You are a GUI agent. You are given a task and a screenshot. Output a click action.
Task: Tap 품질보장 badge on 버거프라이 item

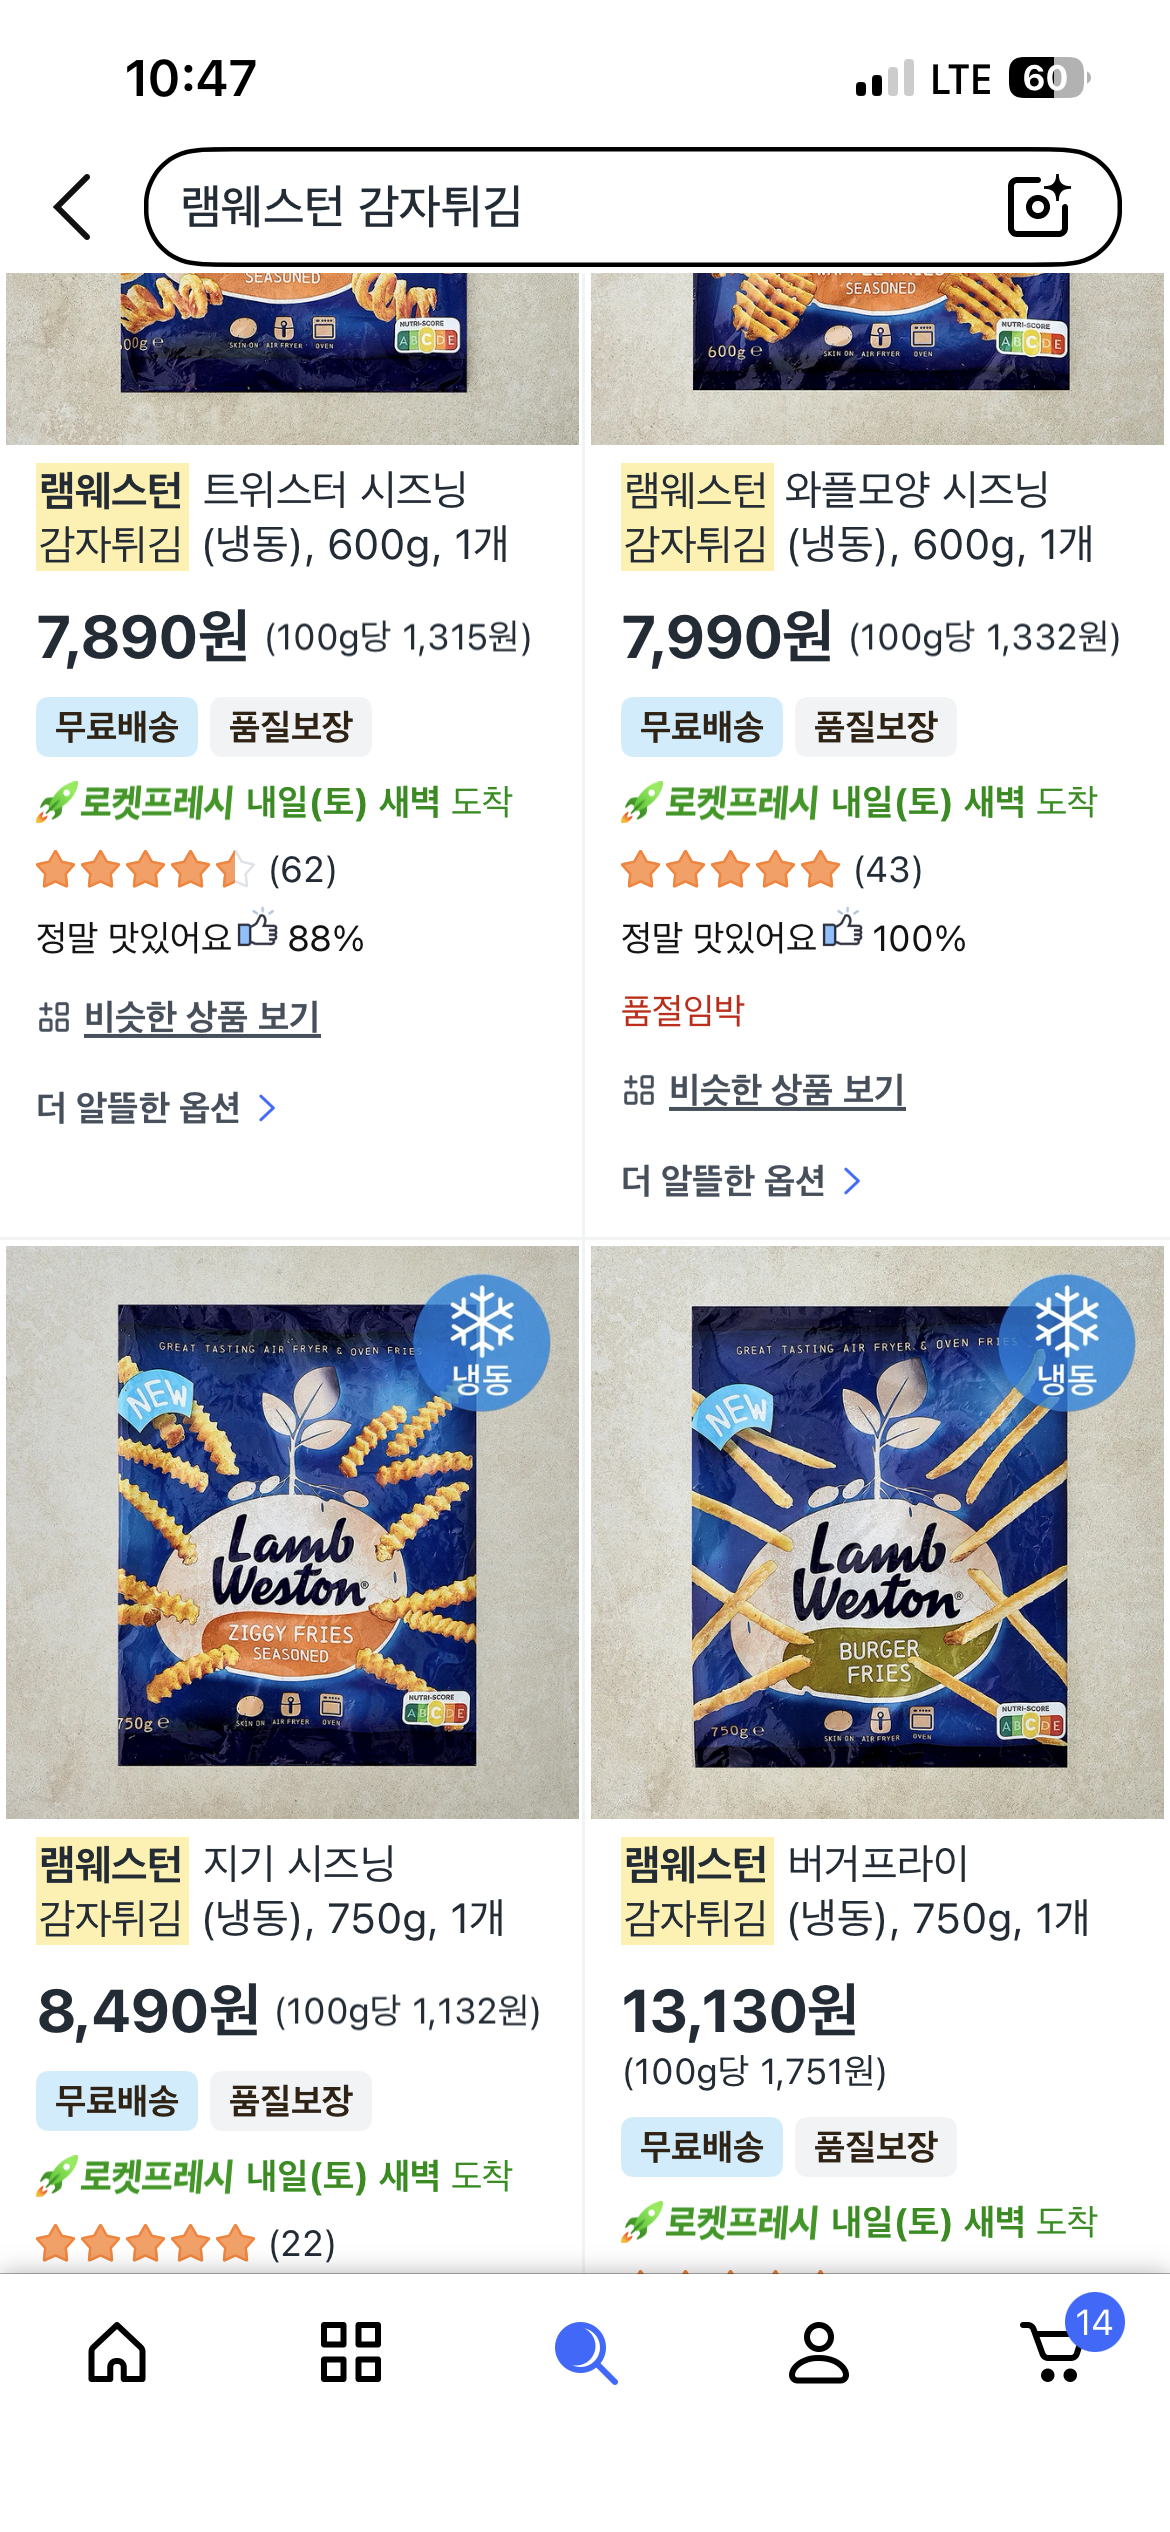point(876,2147)
